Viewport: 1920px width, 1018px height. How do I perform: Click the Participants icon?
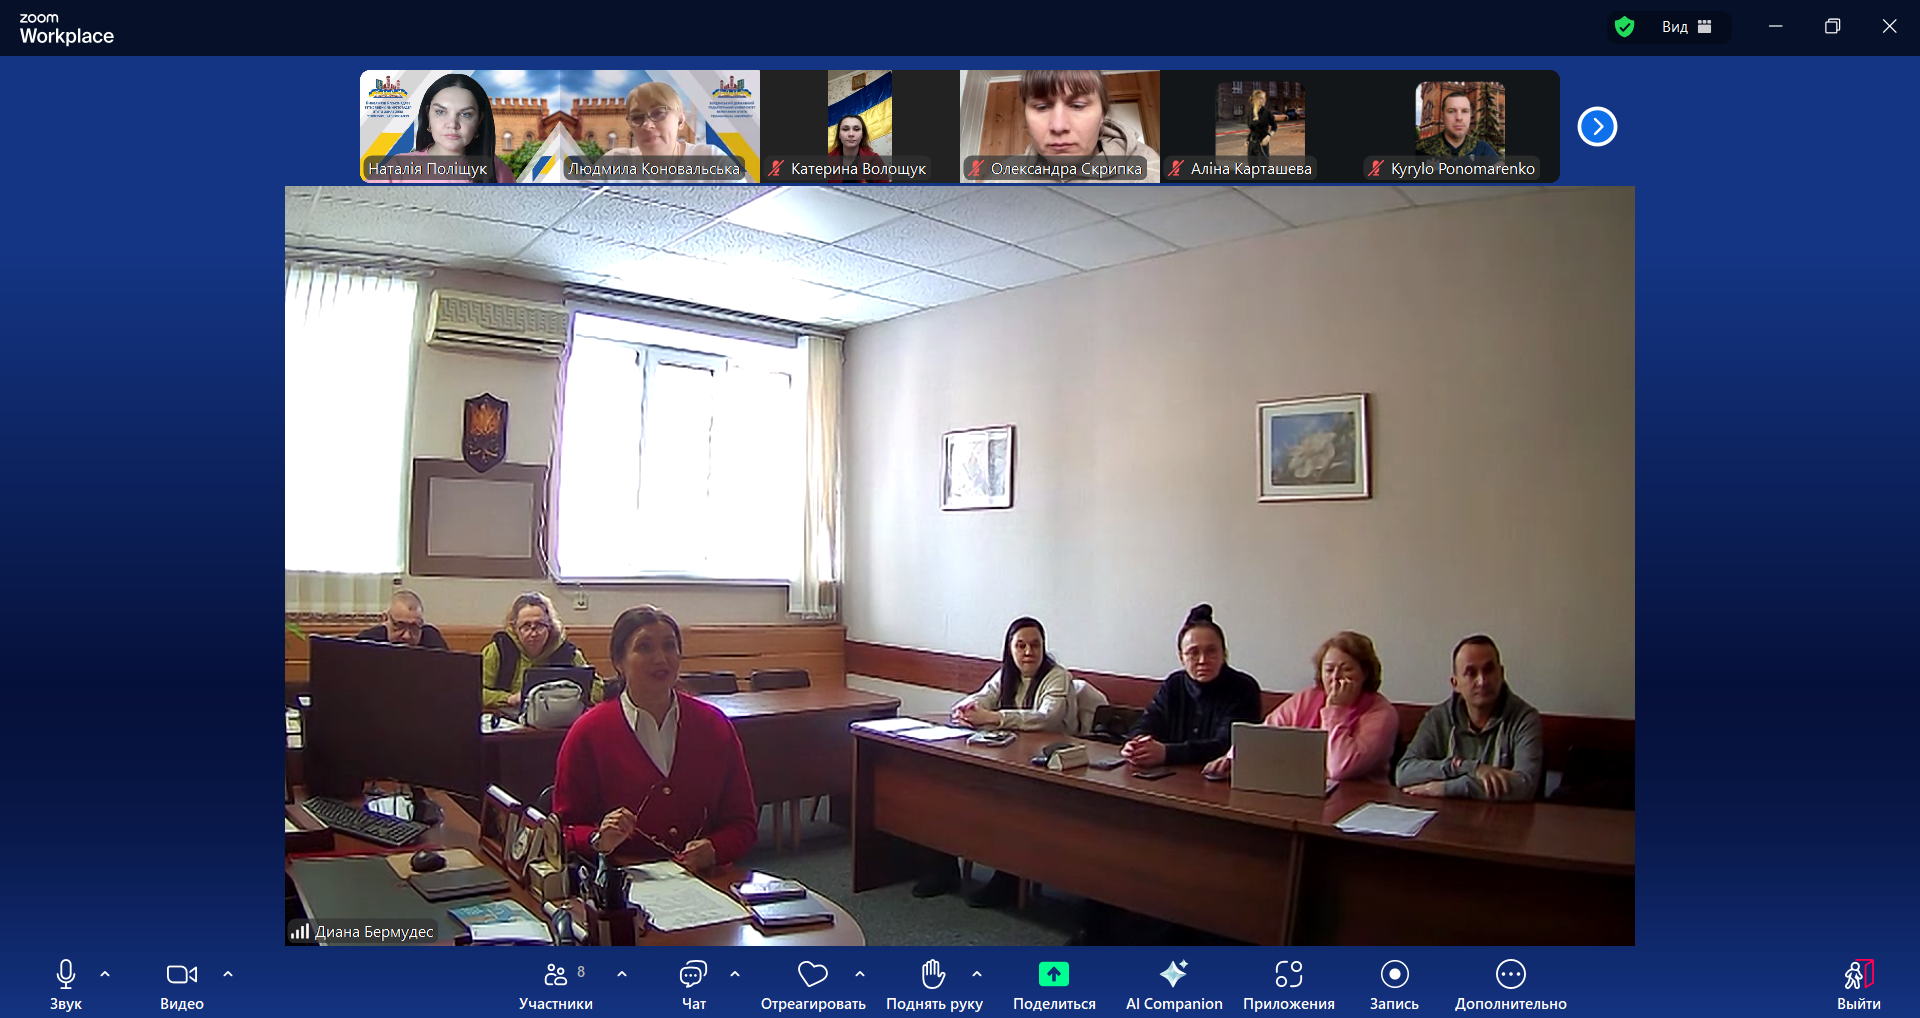(556, 974)
